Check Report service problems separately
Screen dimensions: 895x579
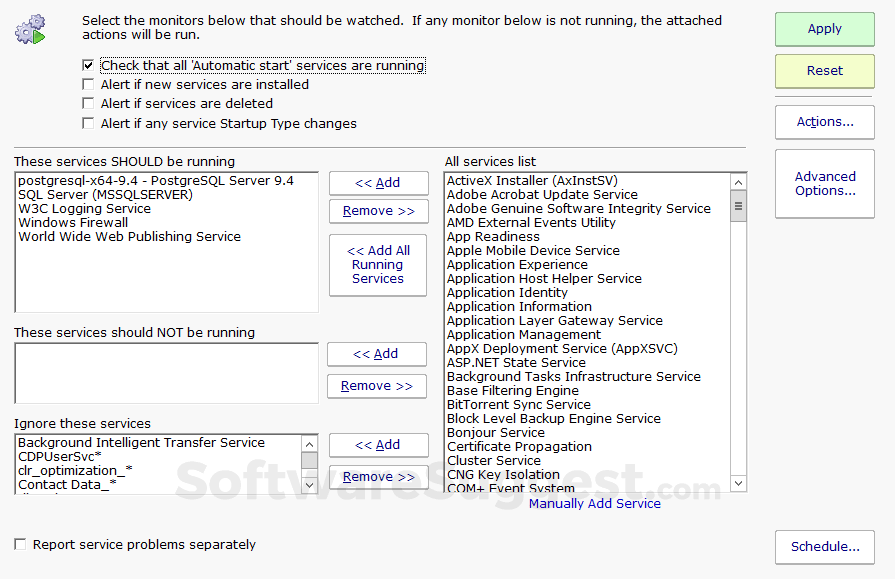coord(19,544)
